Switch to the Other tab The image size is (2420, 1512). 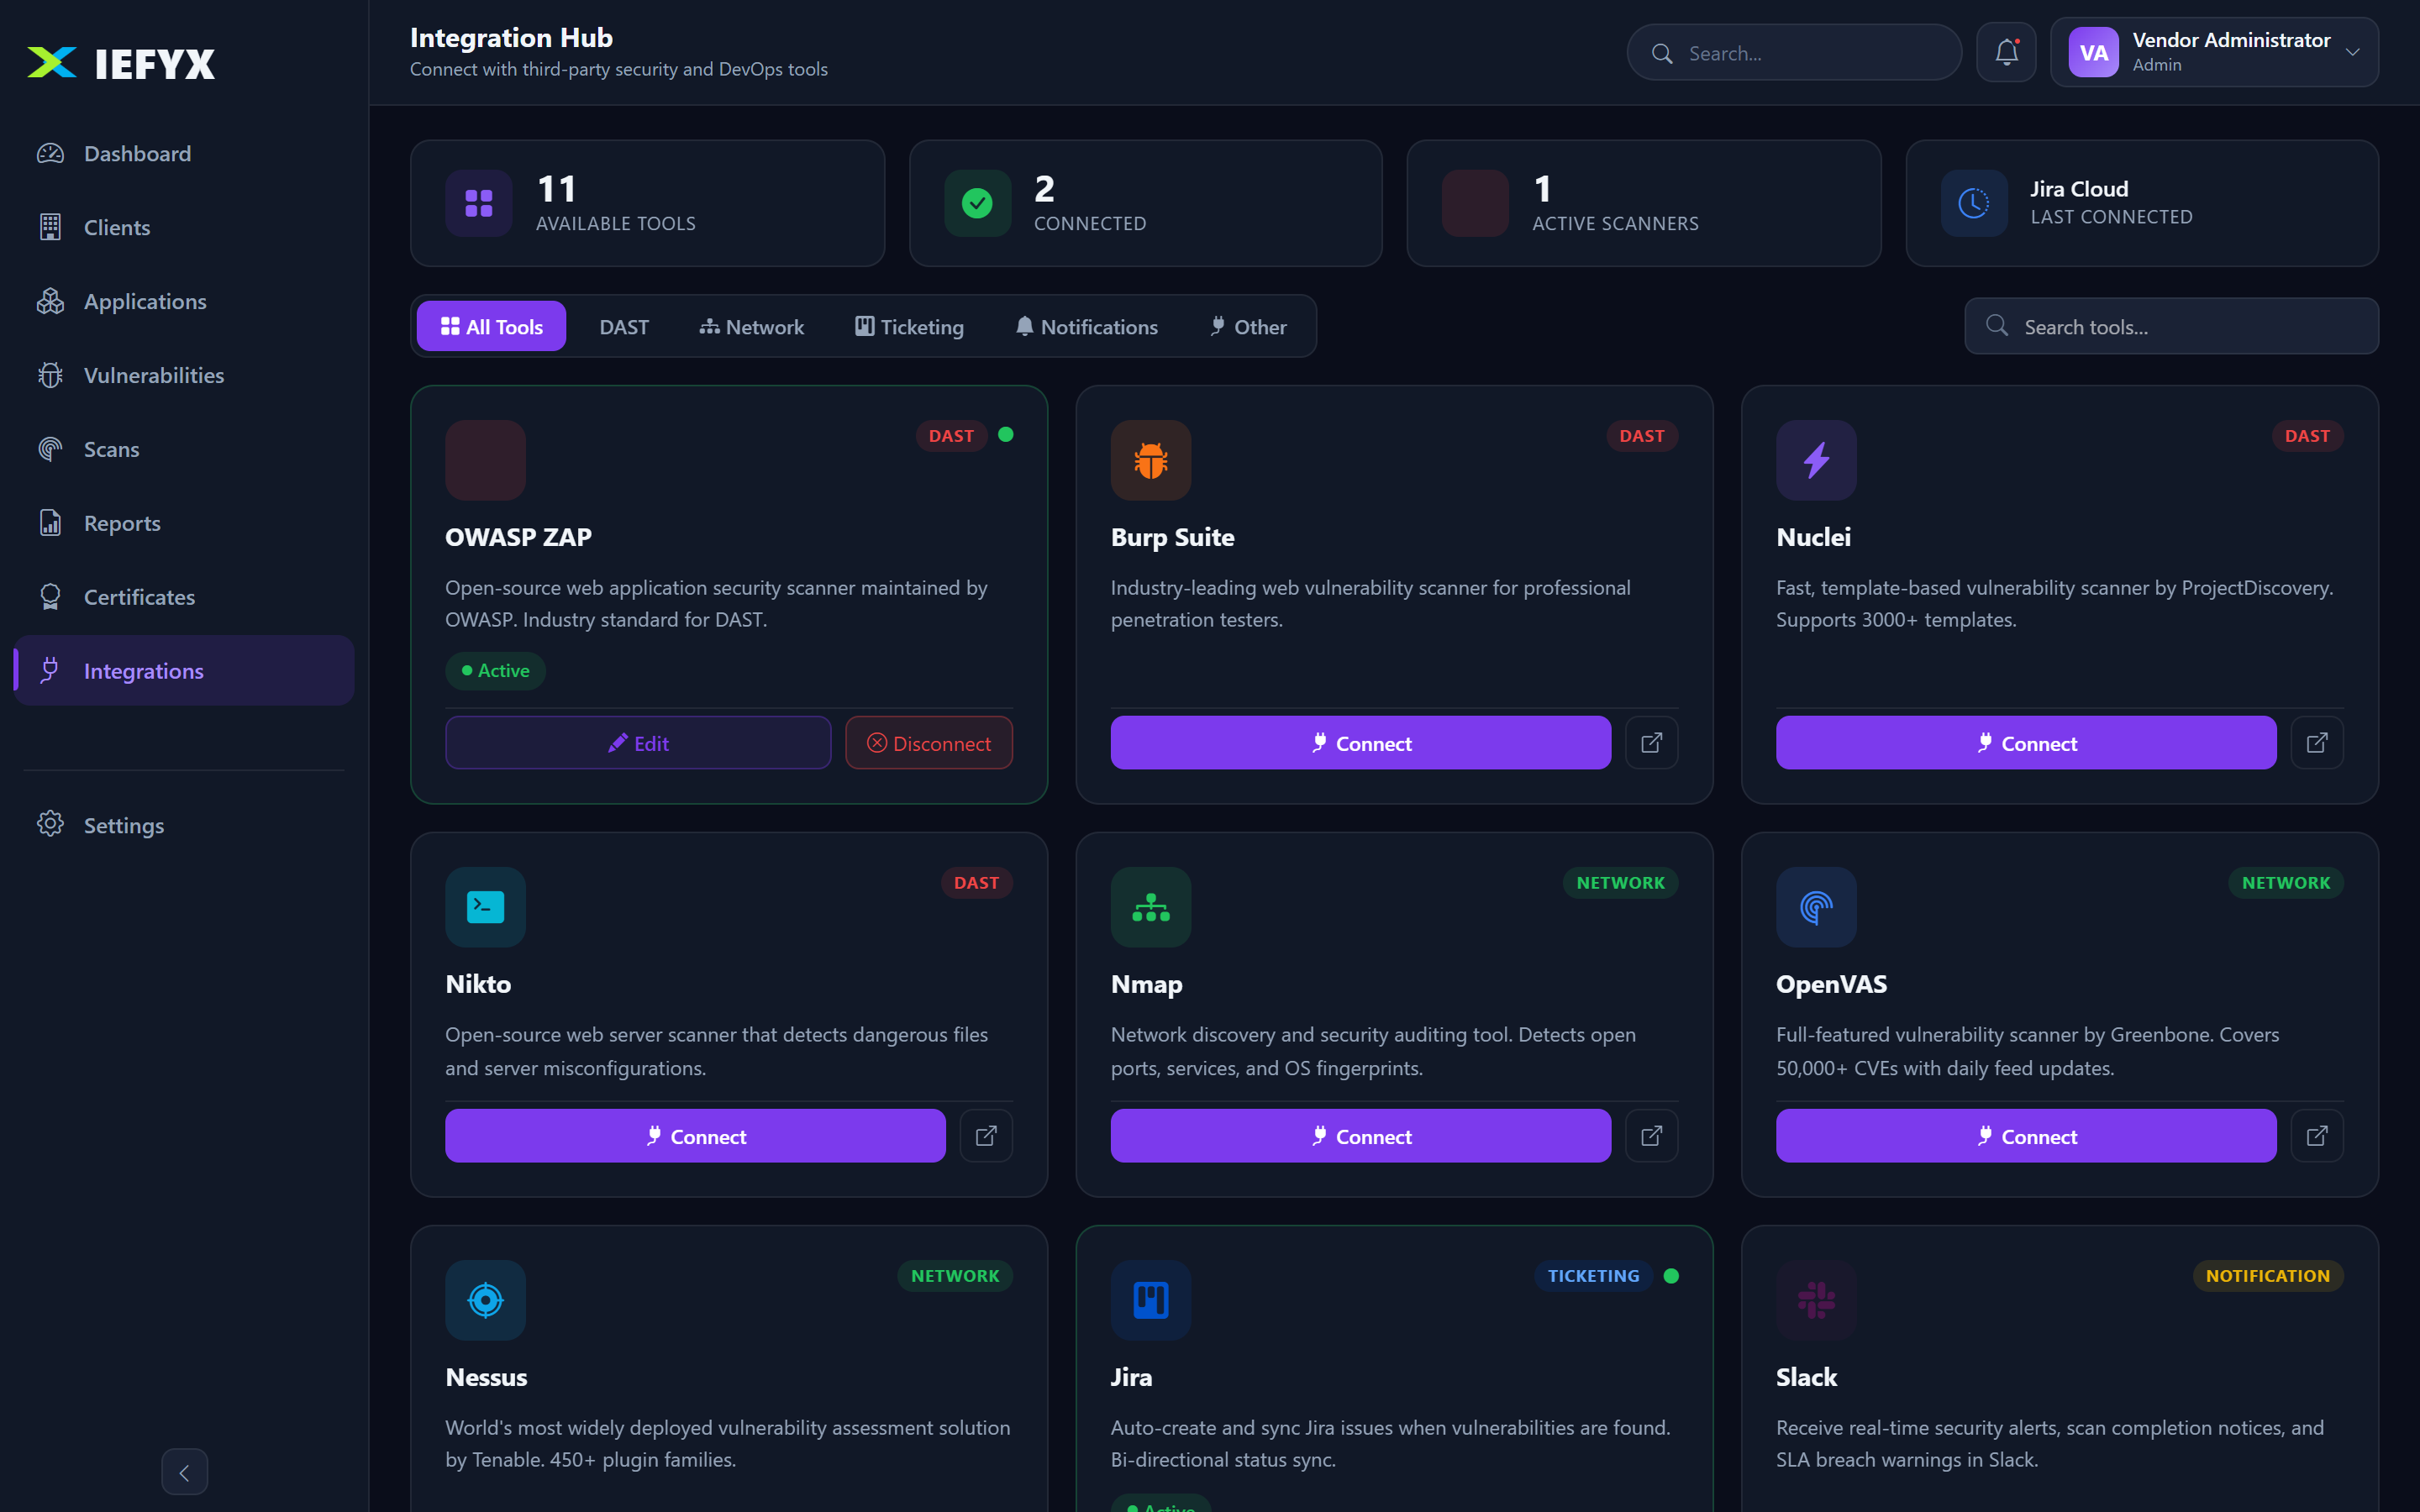pos(1247,327)
